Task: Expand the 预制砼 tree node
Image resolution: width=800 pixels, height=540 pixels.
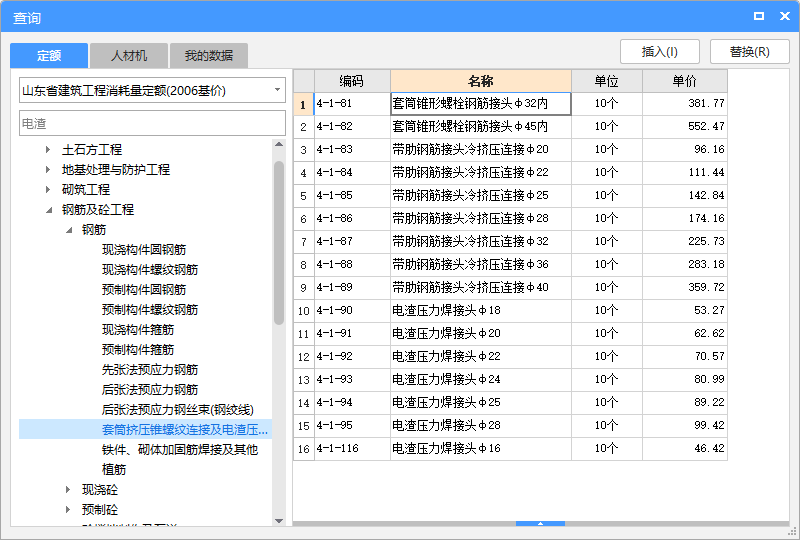Action: click(68, 509)
